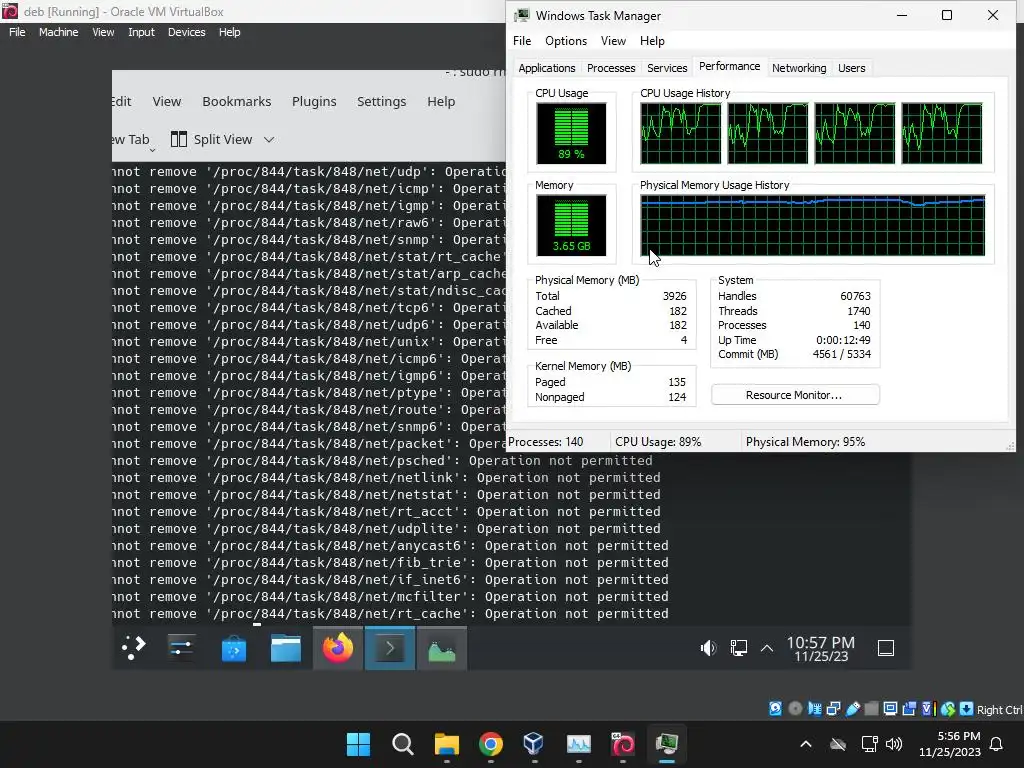Open Task Manager Help menu
Screen dimensions: 1024x768
coord(652,40)
